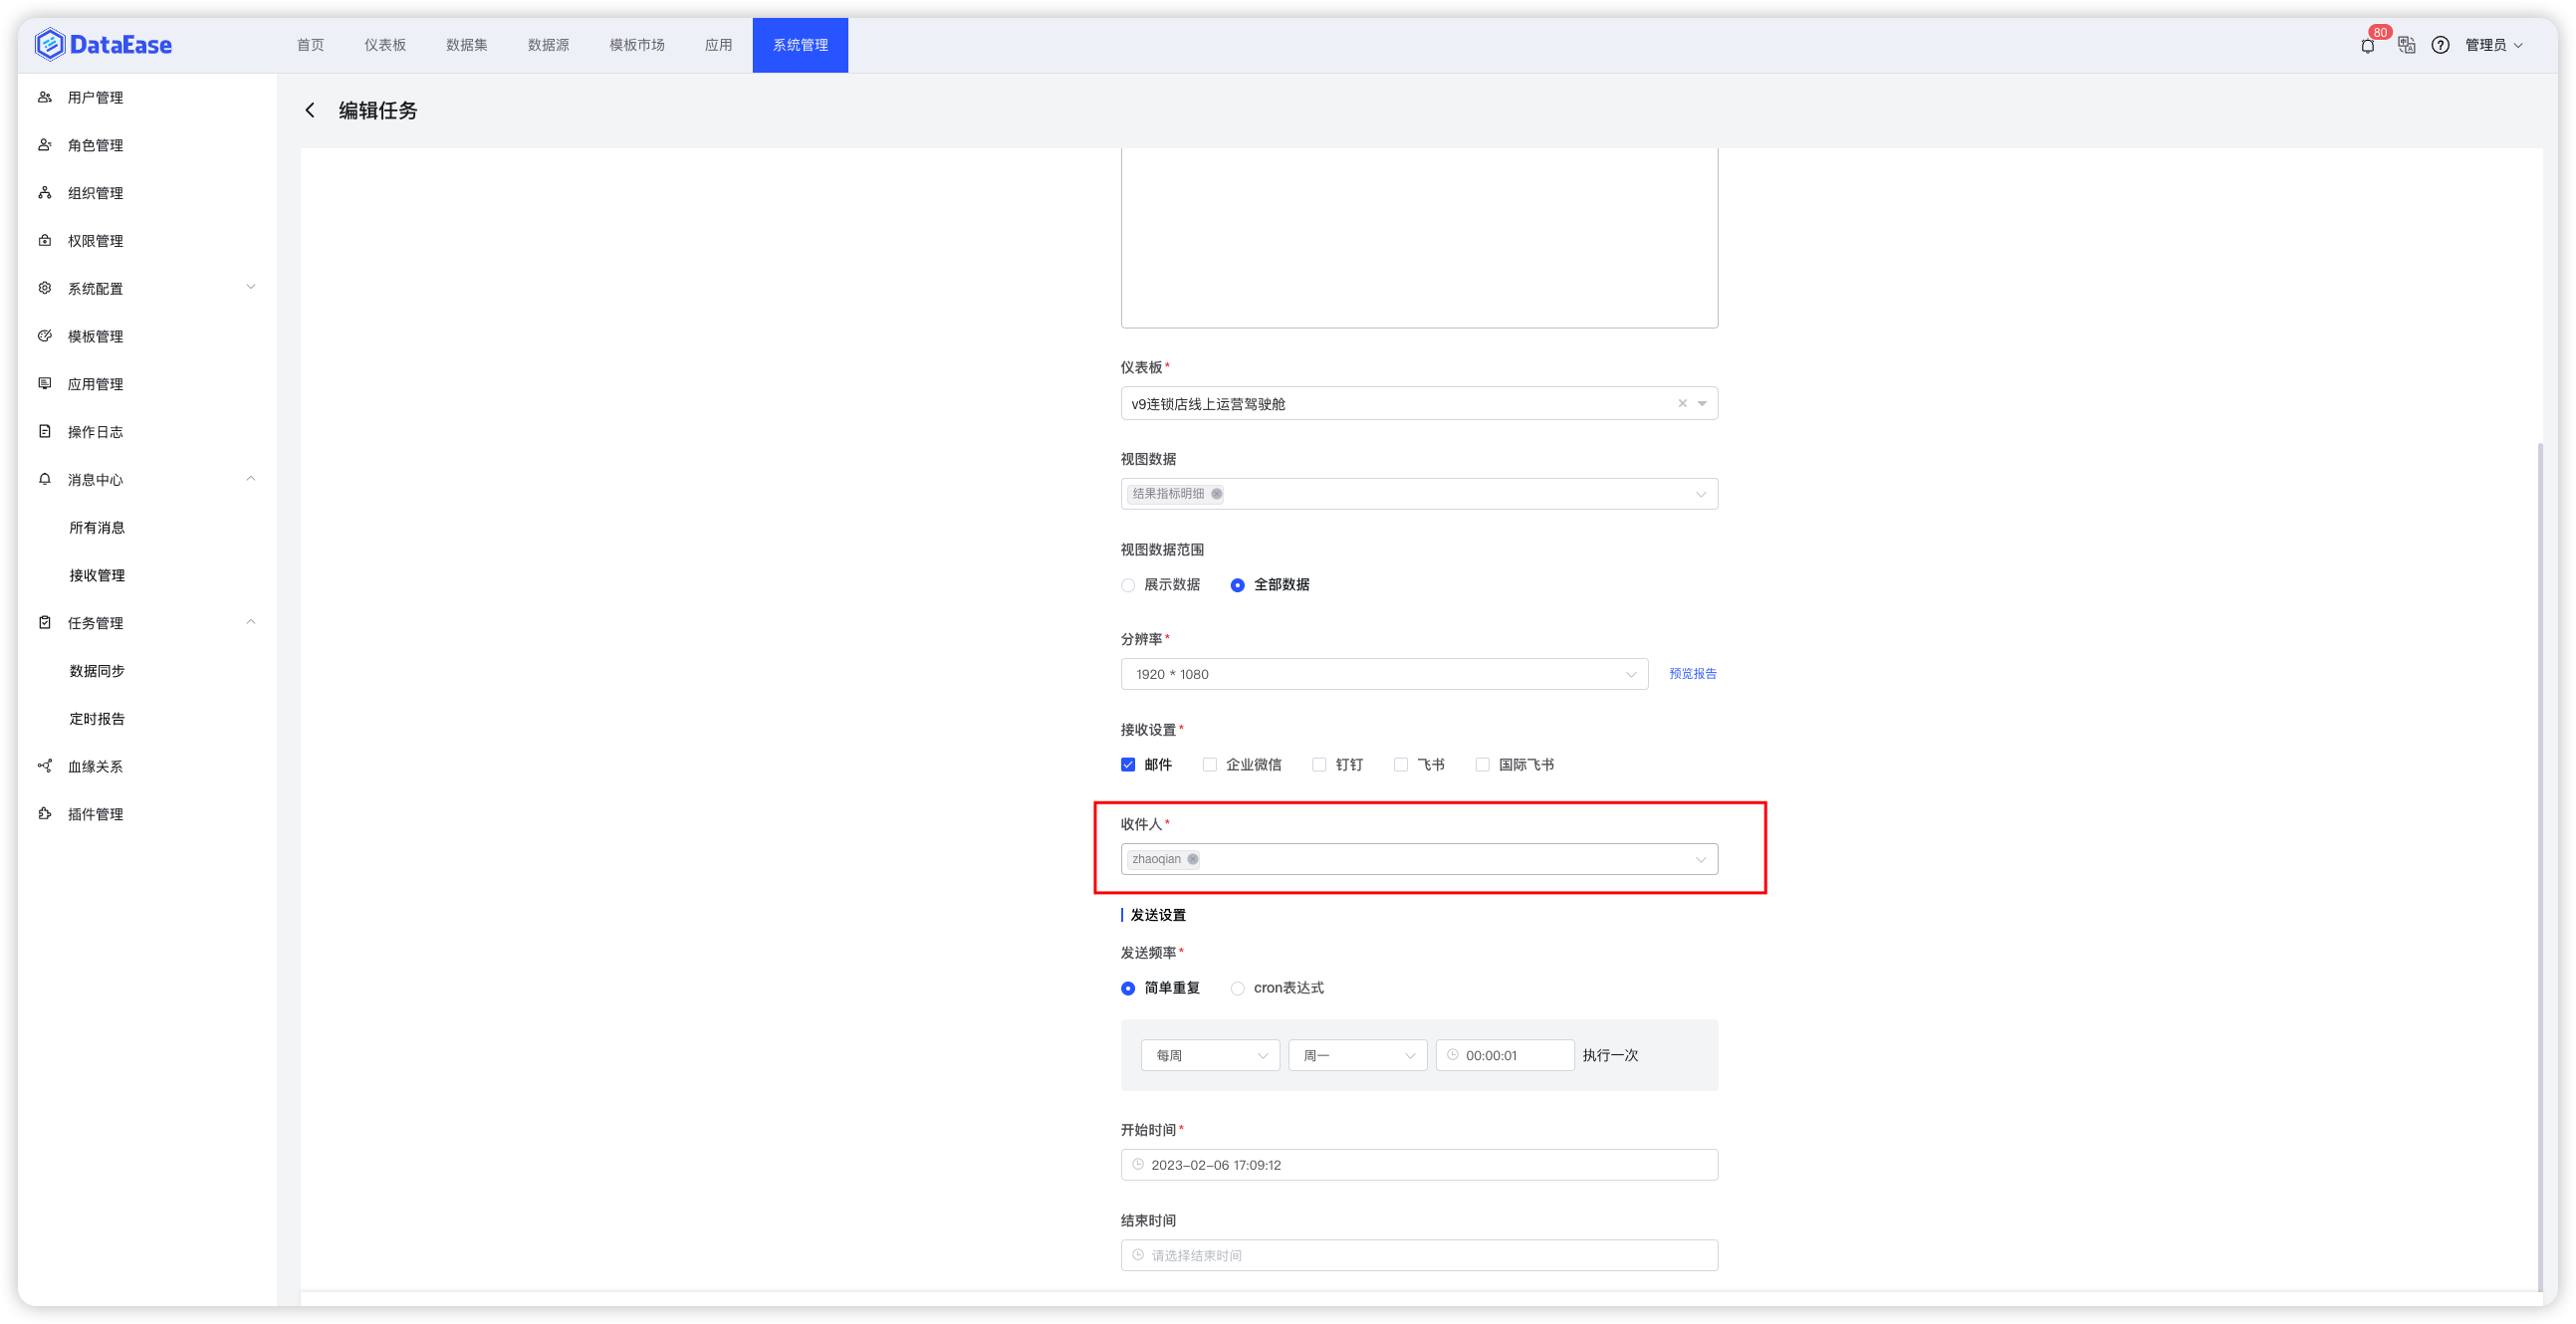Viewport: 2576px width, 1324px height.
Task: Switch to the 仪表板 top tab
Action: click(x=385, y=45)
